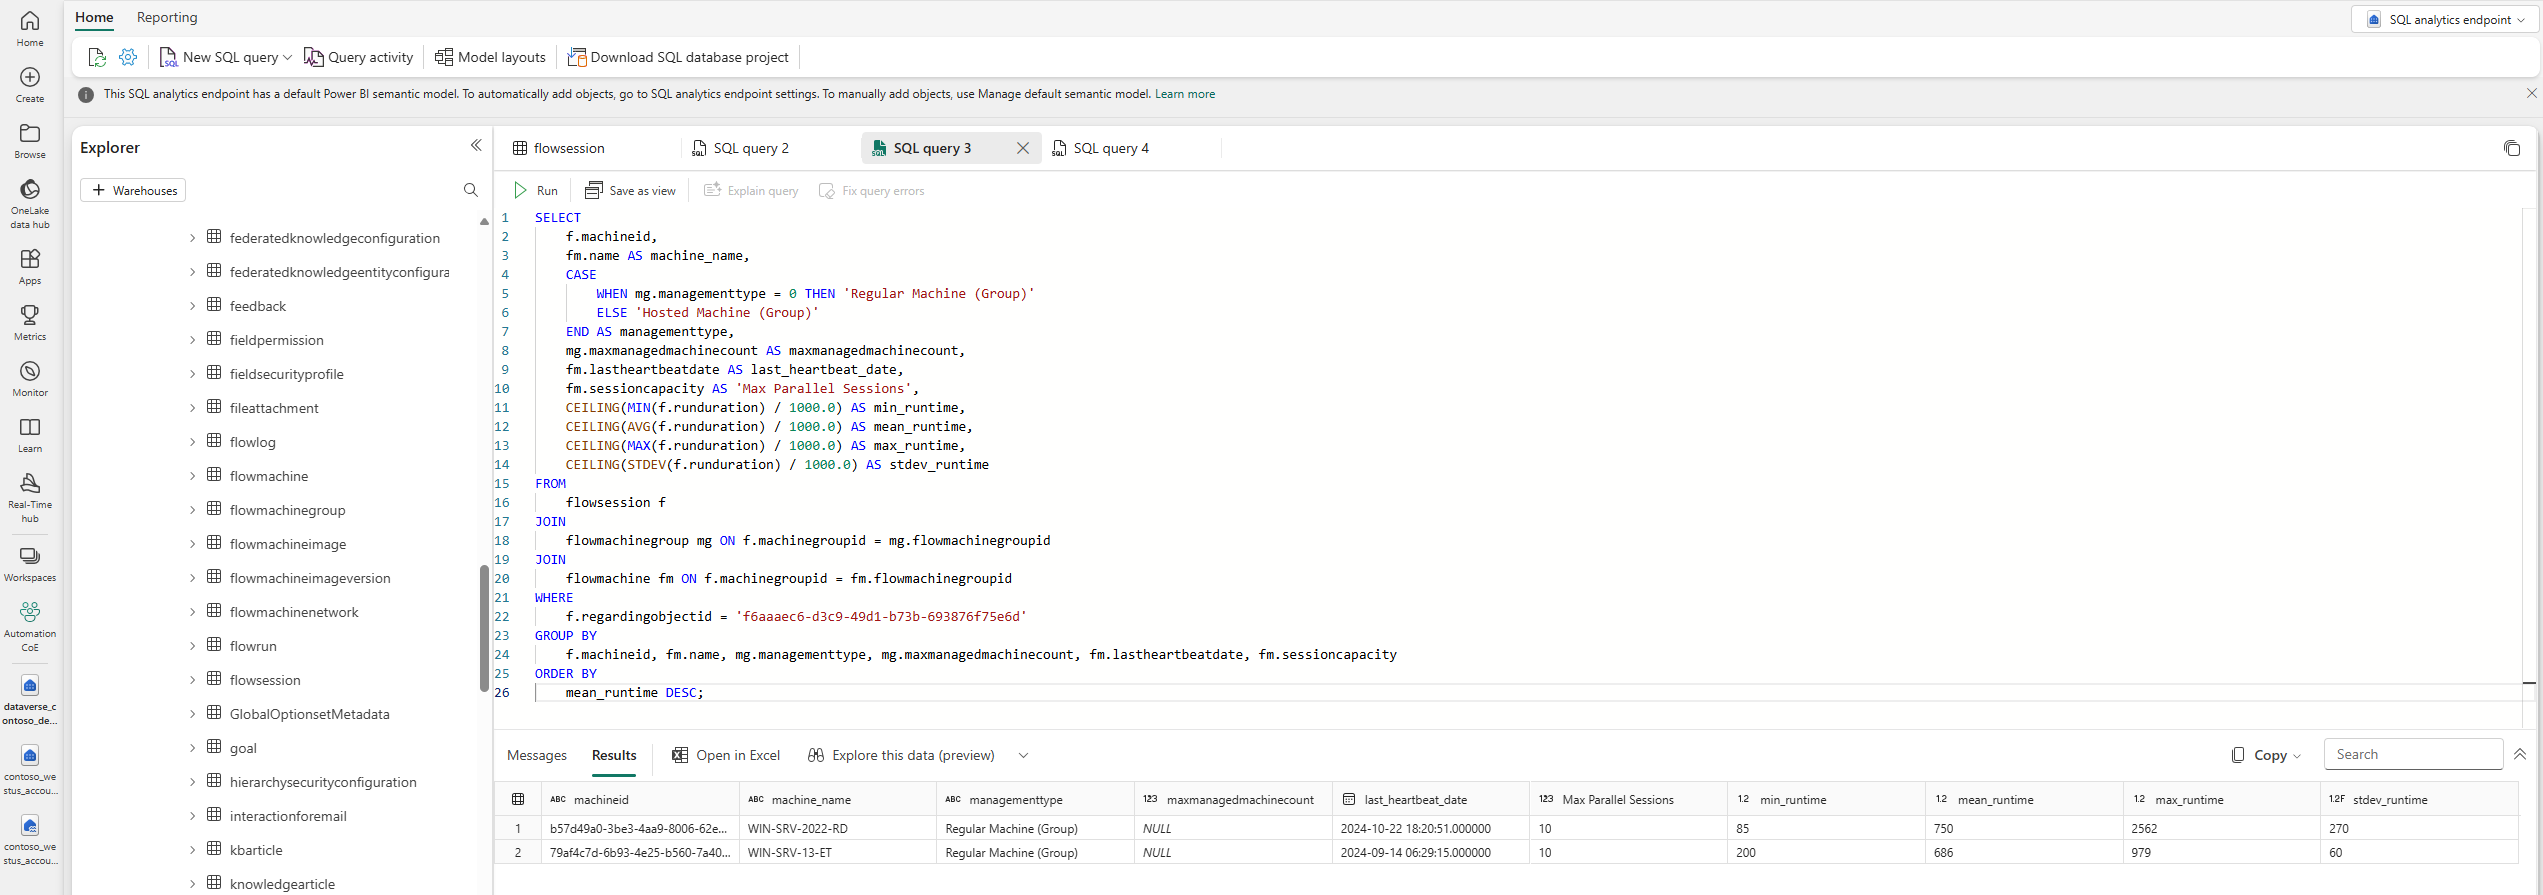This screenshot has width=2543, height=895.
Task: Click Save as view button
Action: [x=631, y=190]
